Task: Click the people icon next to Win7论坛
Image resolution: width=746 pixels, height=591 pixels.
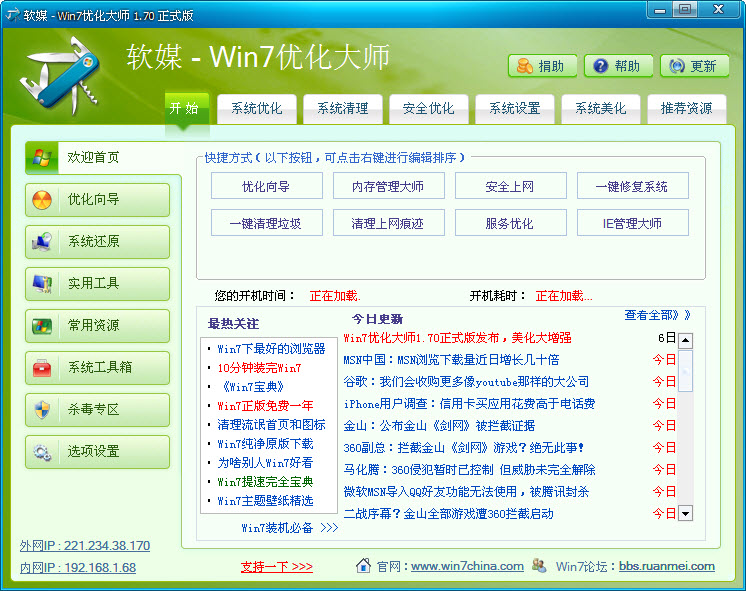Action: pos(539,565)
